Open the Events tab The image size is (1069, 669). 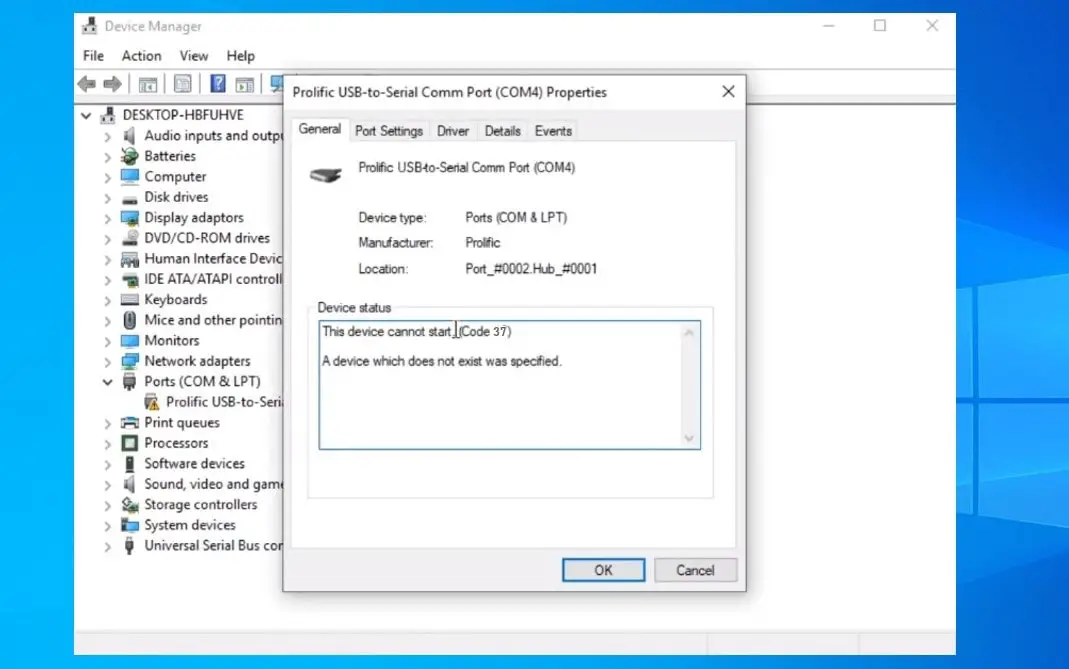[553, 131]
